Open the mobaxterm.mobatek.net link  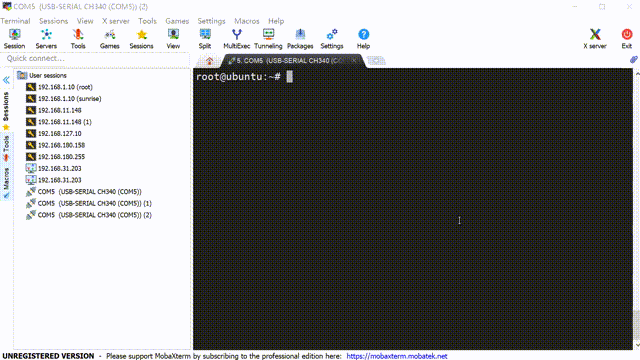point(397,356)
